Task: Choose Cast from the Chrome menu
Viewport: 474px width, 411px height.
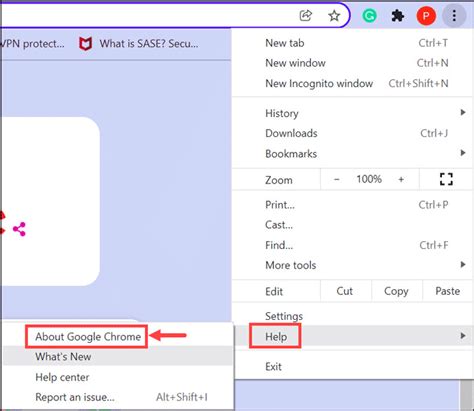Action: pyautogui.click(x=352, y=225)
